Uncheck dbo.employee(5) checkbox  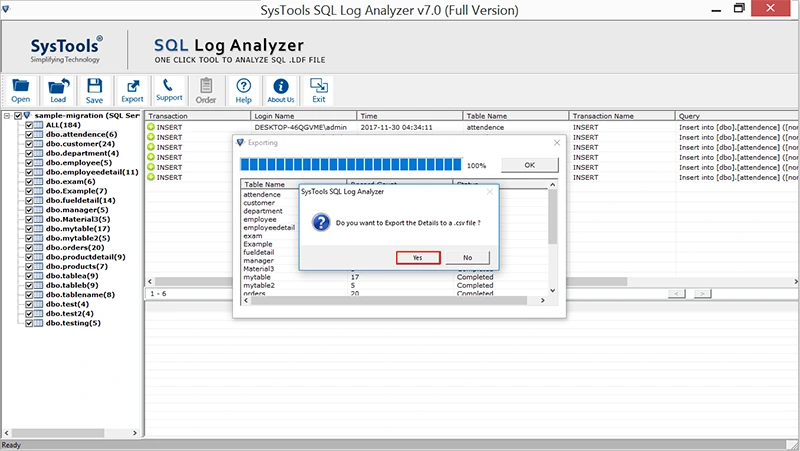click(x=29, y=163)
